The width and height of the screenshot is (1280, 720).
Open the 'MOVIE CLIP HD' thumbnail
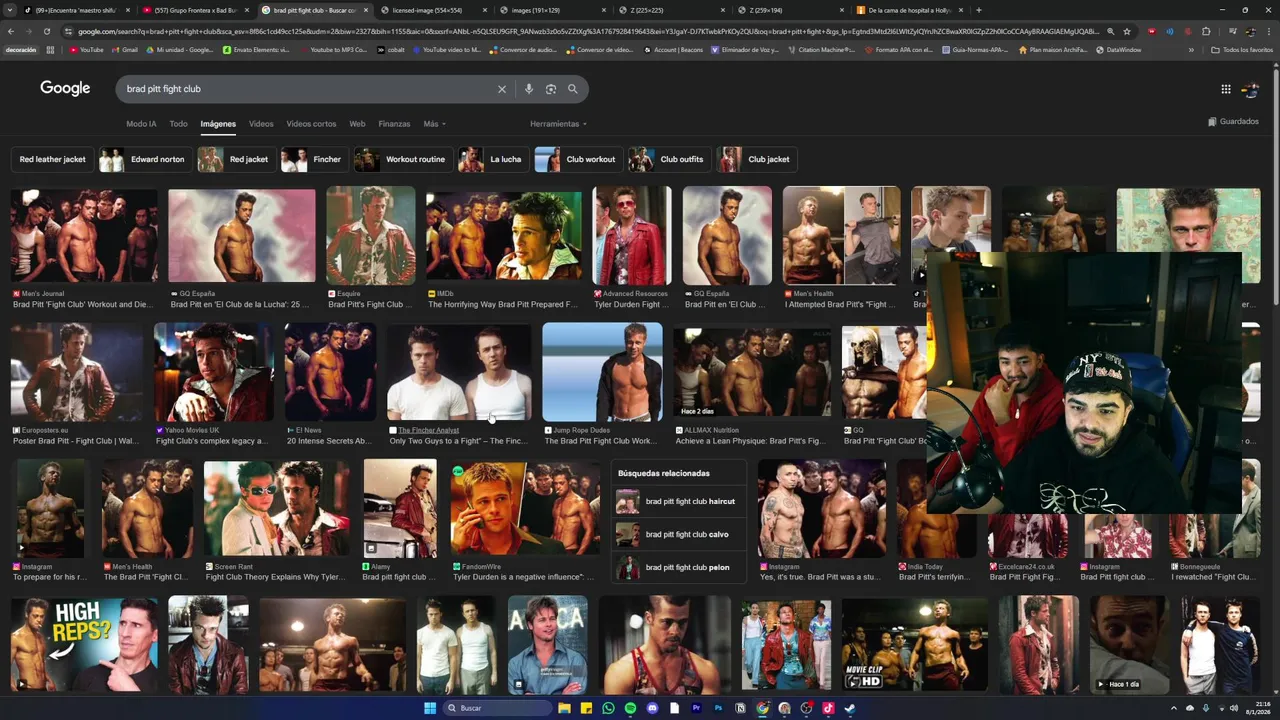pyautogui.click(x=914, y=645)
